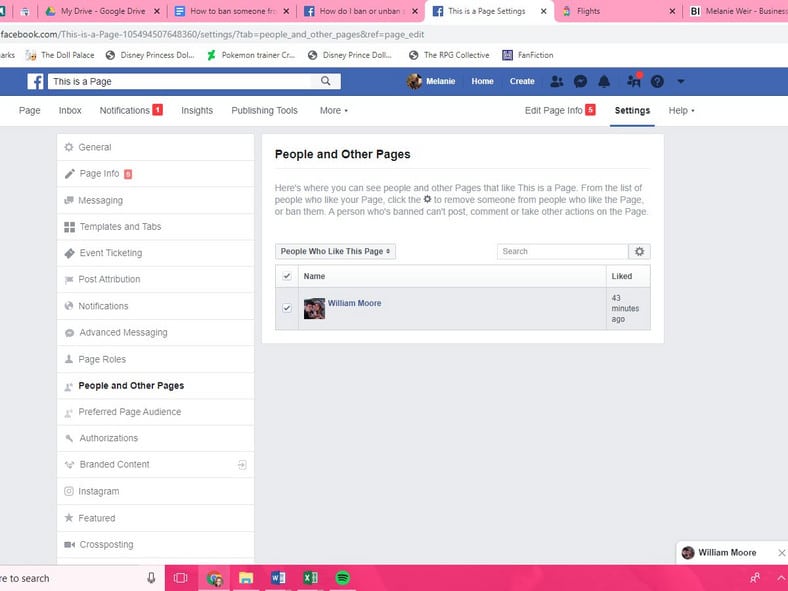Viewport: 788px width, 591px height.
Task: Open Word from the taskbar
Action: pyautogui.click(x=278, y=578)
